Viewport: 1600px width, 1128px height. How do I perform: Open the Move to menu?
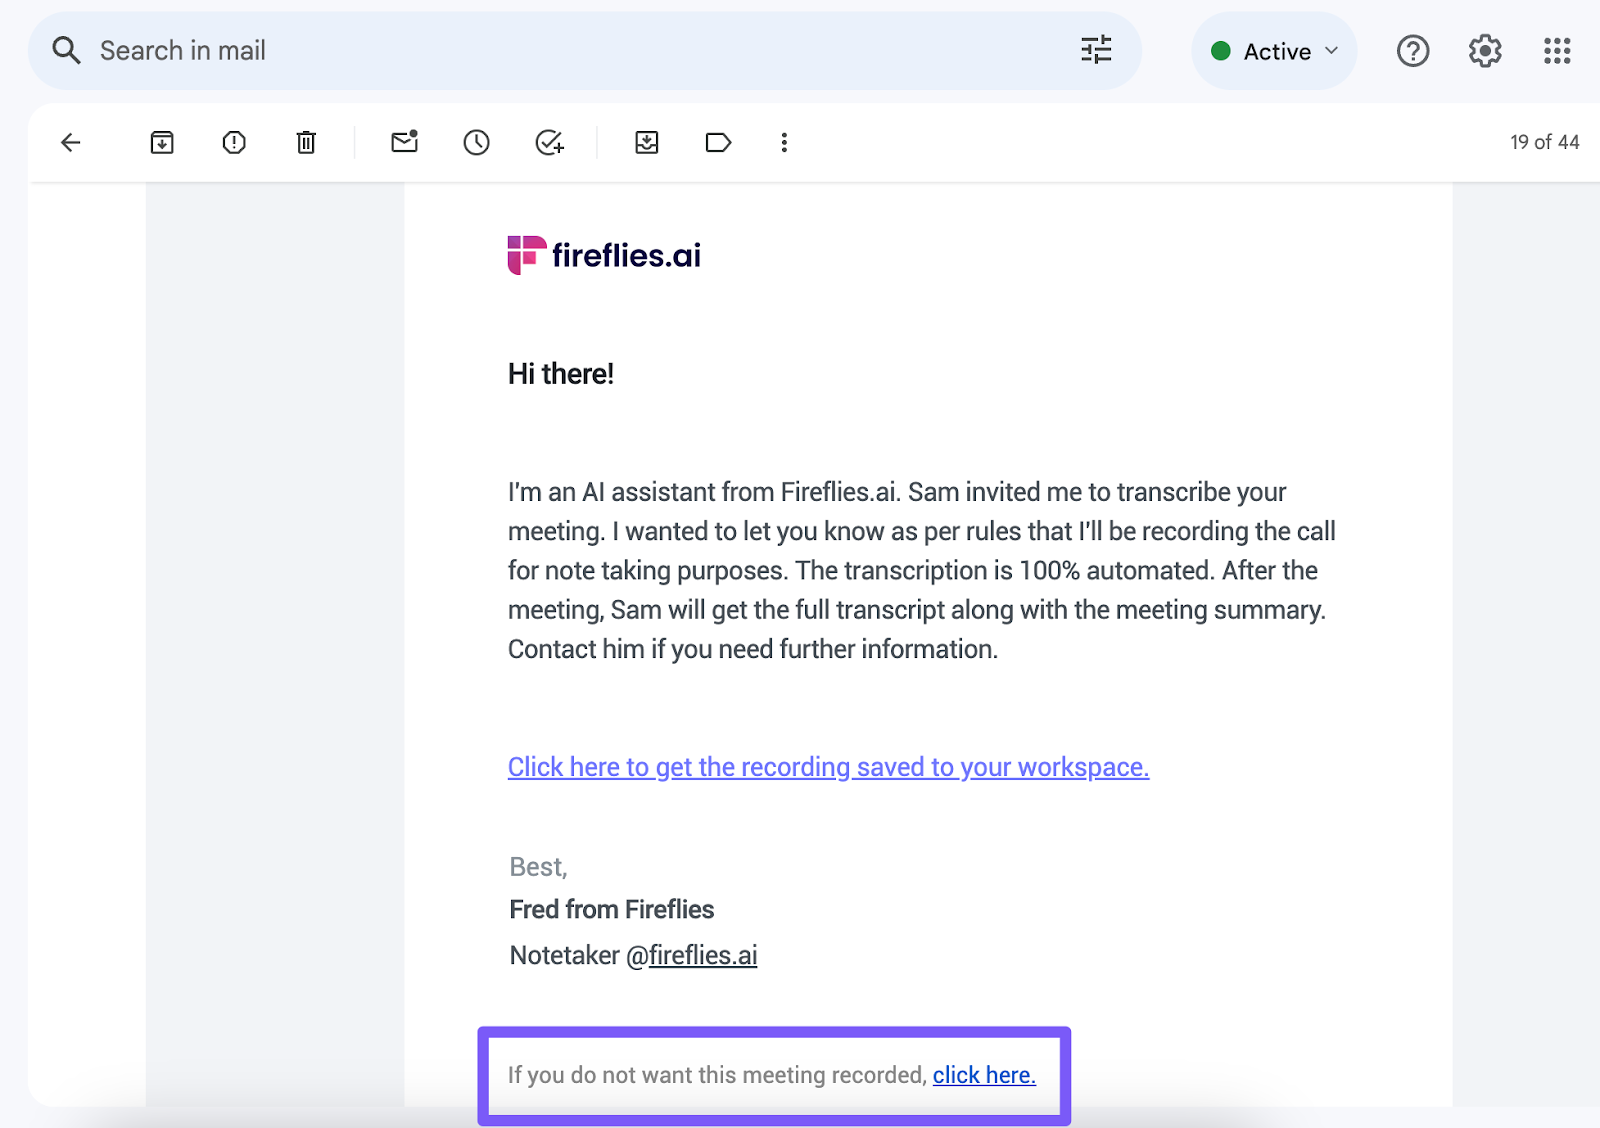pos(647,143)
